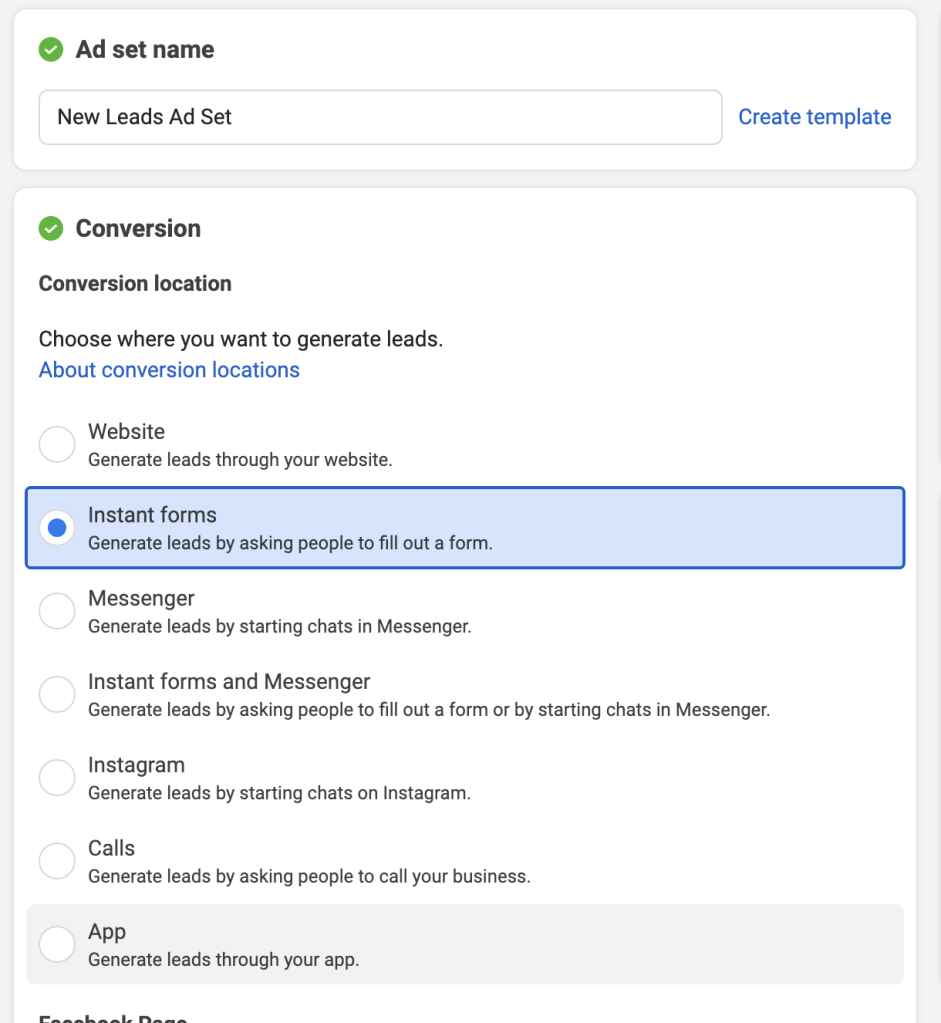Focus the New Leads Ad Set name field

[x=380, y=117]
